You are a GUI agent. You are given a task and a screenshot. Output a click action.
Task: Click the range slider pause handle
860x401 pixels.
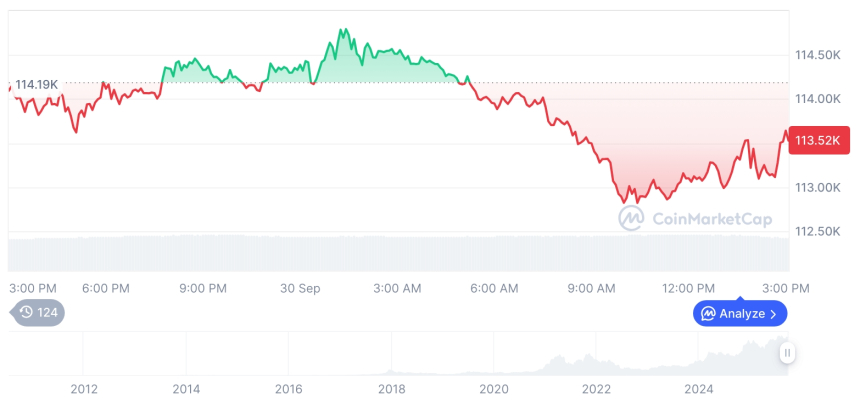point(788,352)
